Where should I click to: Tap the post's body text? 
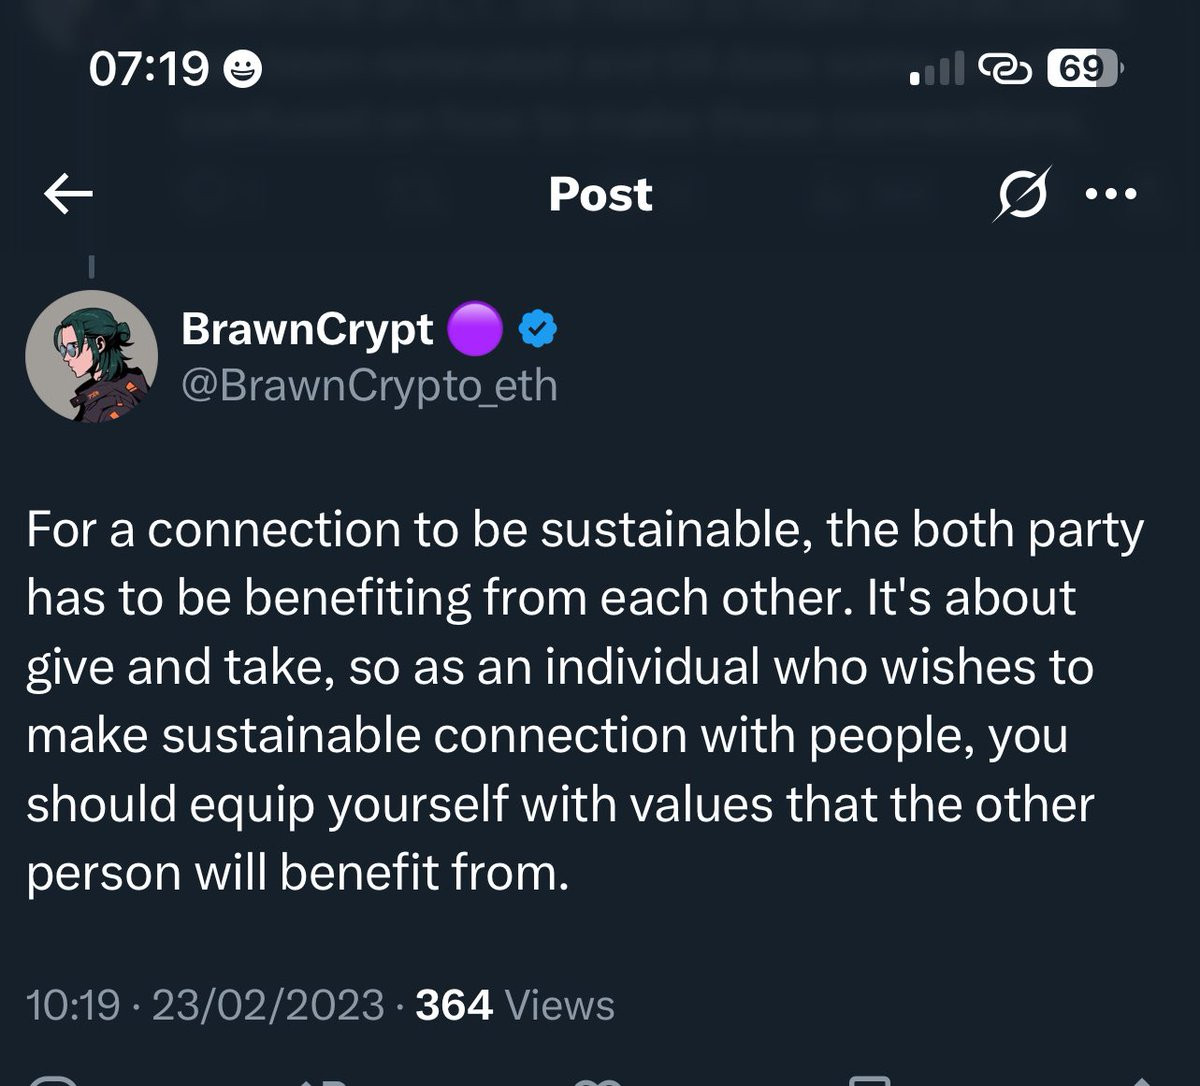click(x=585, y=702)
